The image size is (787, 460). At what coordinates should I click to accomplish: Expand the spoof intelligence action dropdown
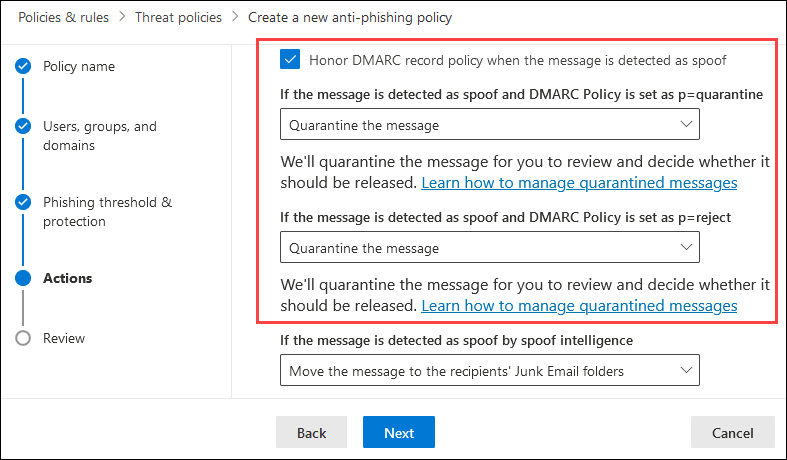click(x=489, y=371)
